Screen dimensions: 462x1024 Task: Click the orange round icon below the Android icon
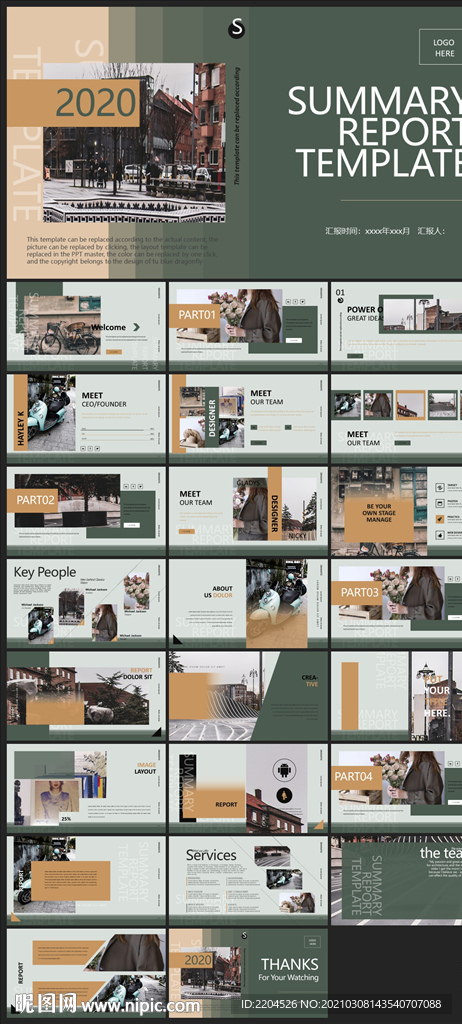click(284, 795)
